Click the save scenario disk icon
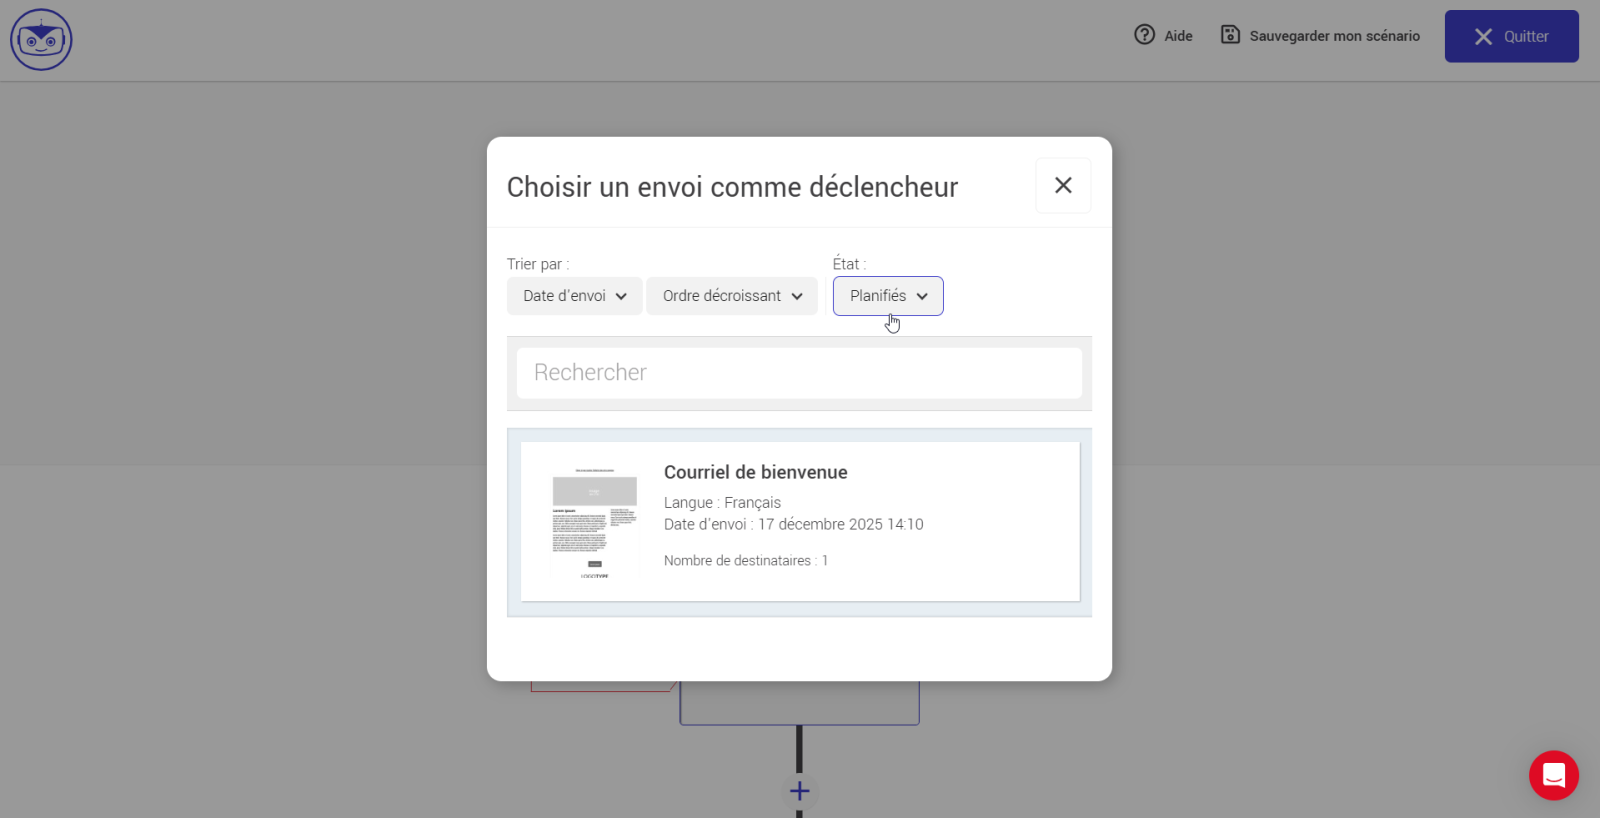 point(1230,35)
